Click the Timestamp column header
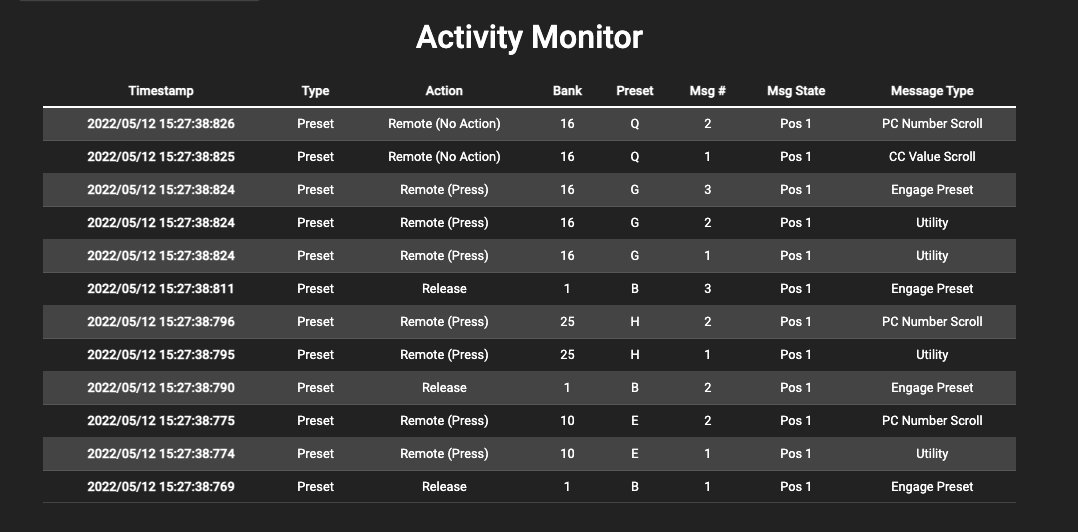Viewport: 1078px width, 532px height. click(x=161, y=91)
